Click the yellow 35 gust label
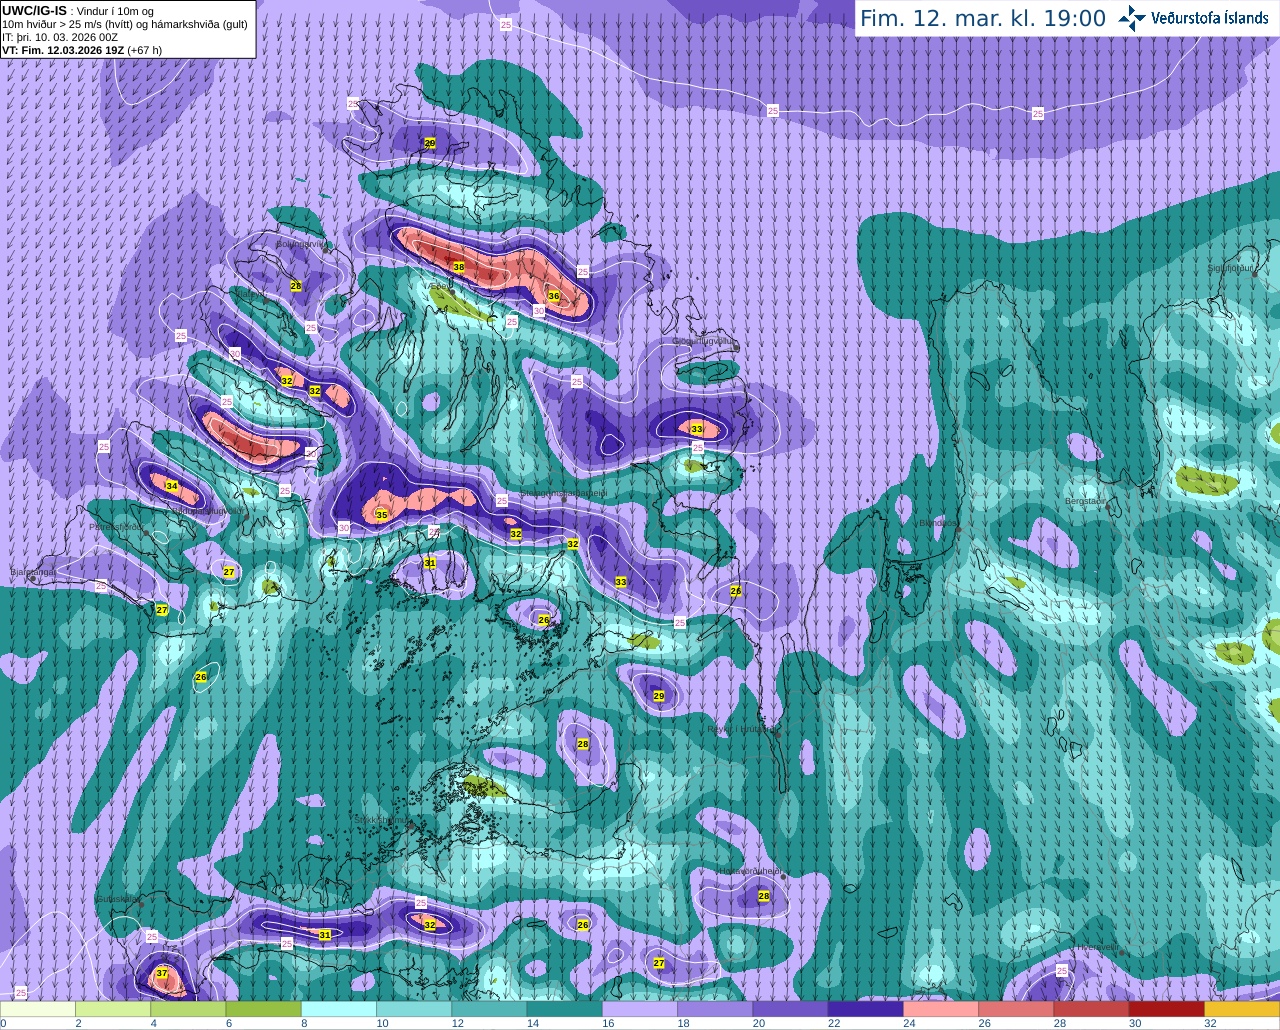 (381, 515)
